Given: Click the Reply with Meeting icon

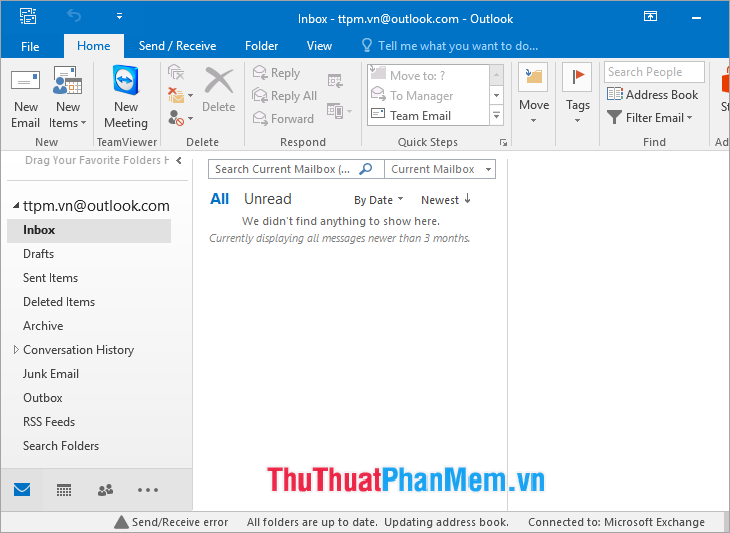Looking at the screenshot, I should click(335, 80).
